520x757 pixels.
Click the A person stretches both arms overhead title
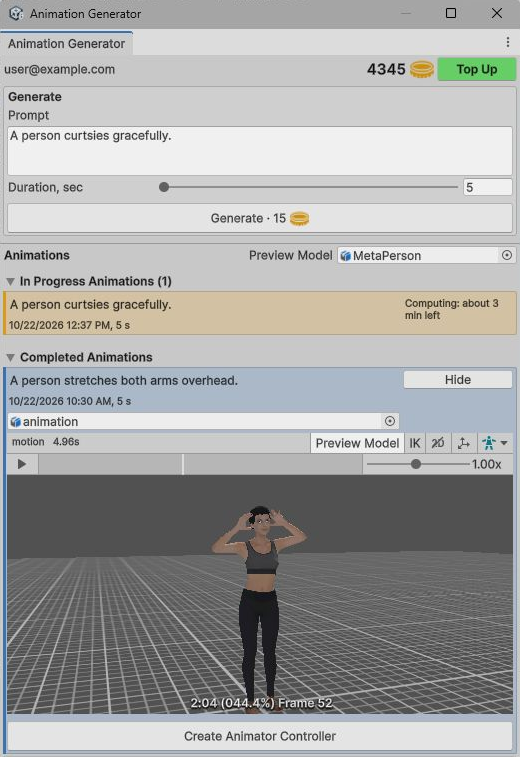point(124,380)
